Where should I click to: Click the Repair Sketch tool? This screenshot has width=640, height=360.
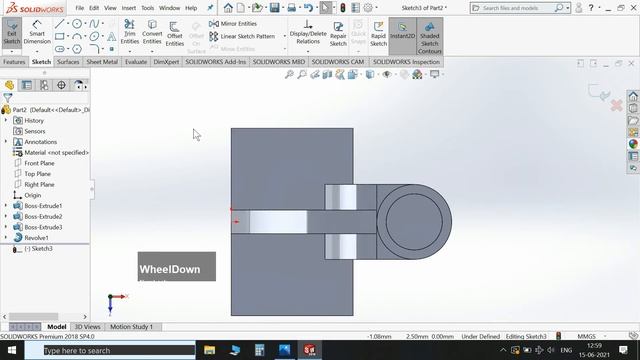[338, 33]
